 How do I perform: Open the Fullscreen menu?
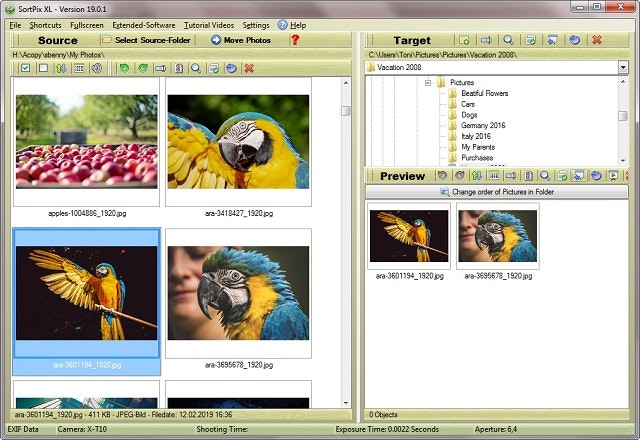[x=87, y=25]
